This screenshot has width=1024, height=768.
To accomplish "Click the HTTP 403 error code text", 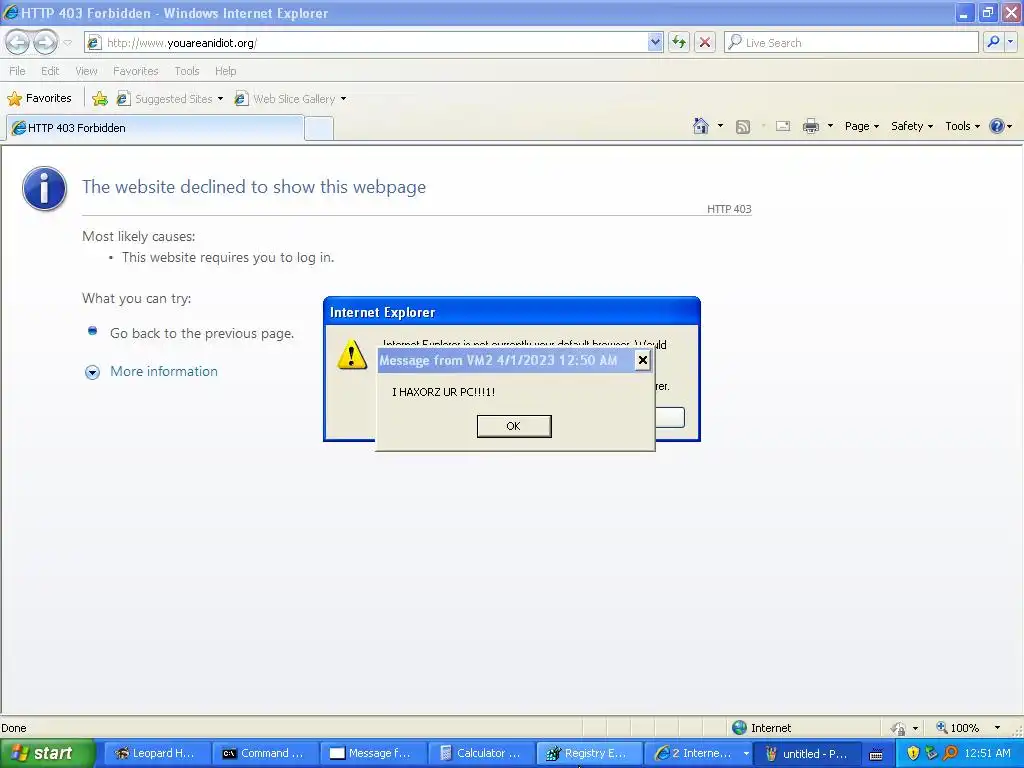I will [x=729, y=209].
